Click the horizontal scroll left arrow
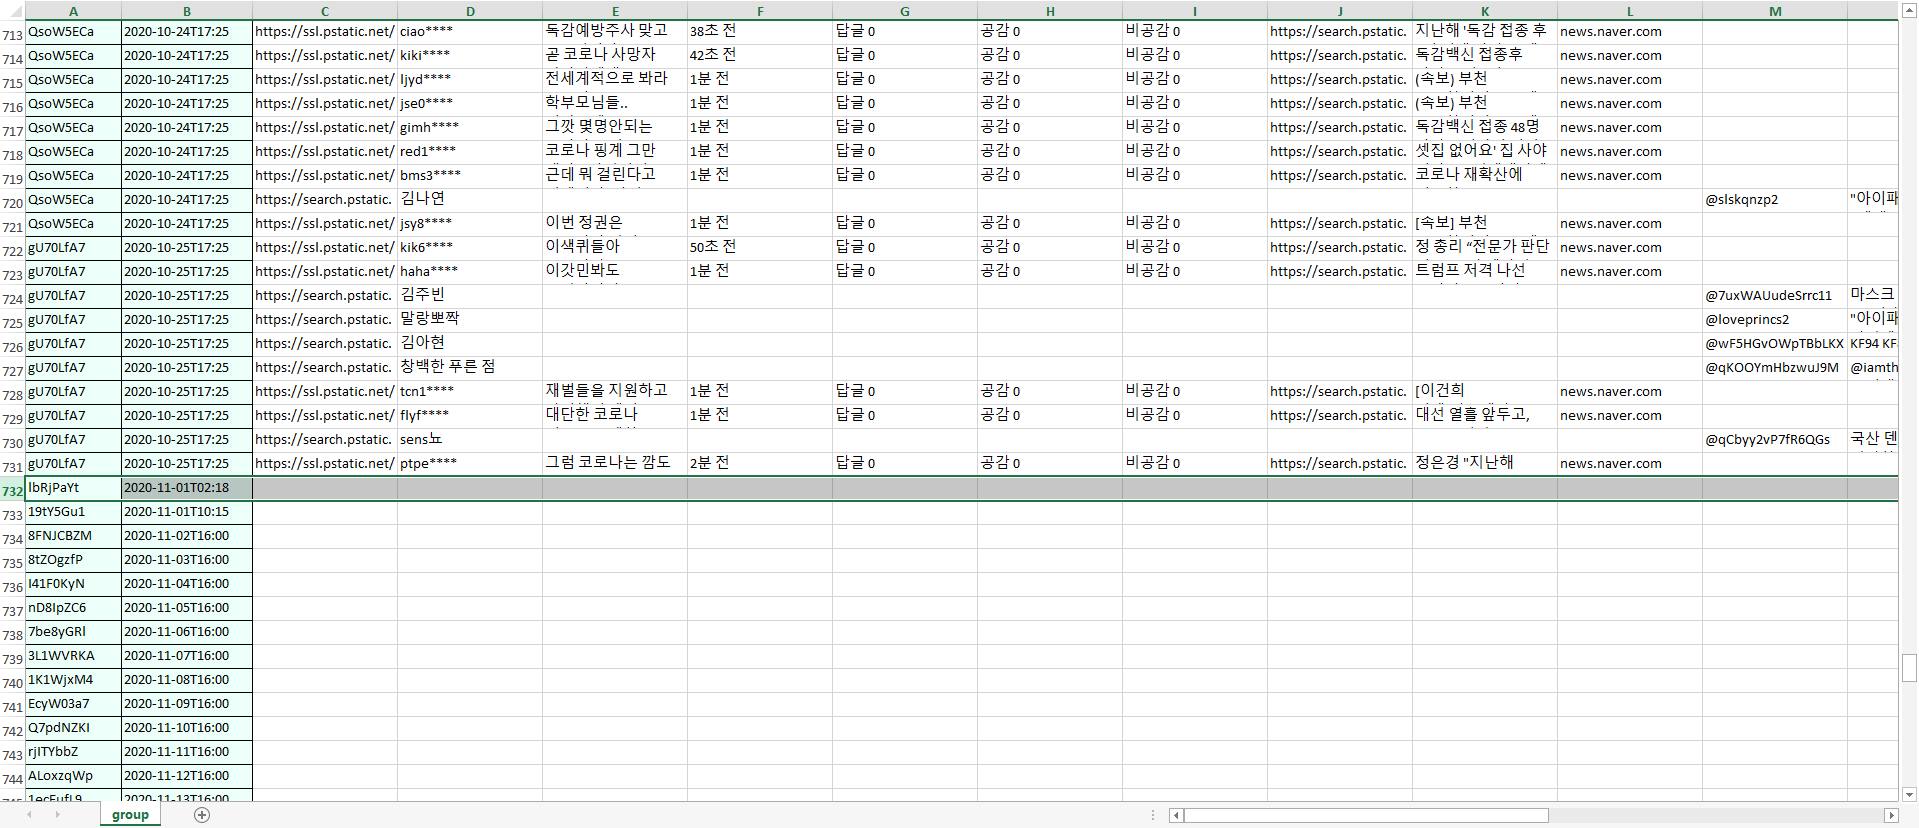This screenshot has height=828, width=1919. coord(1177,815)
